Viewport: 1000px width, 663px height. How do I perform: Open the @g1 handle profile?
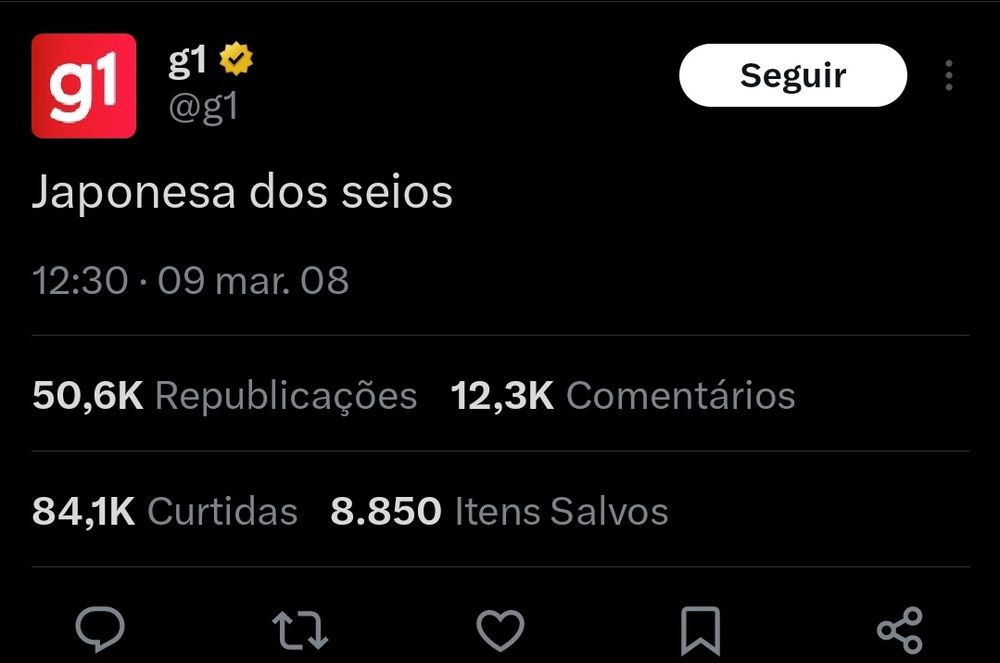203,106
